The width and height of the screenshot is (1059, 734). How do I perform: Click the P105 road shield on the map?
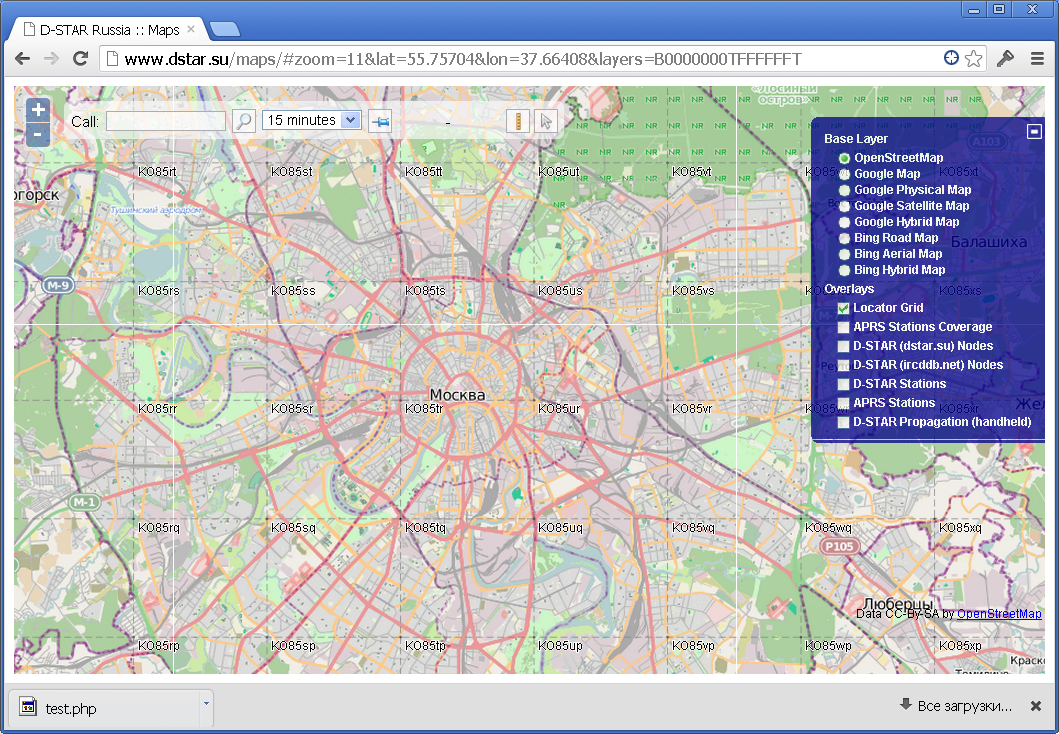840,546
